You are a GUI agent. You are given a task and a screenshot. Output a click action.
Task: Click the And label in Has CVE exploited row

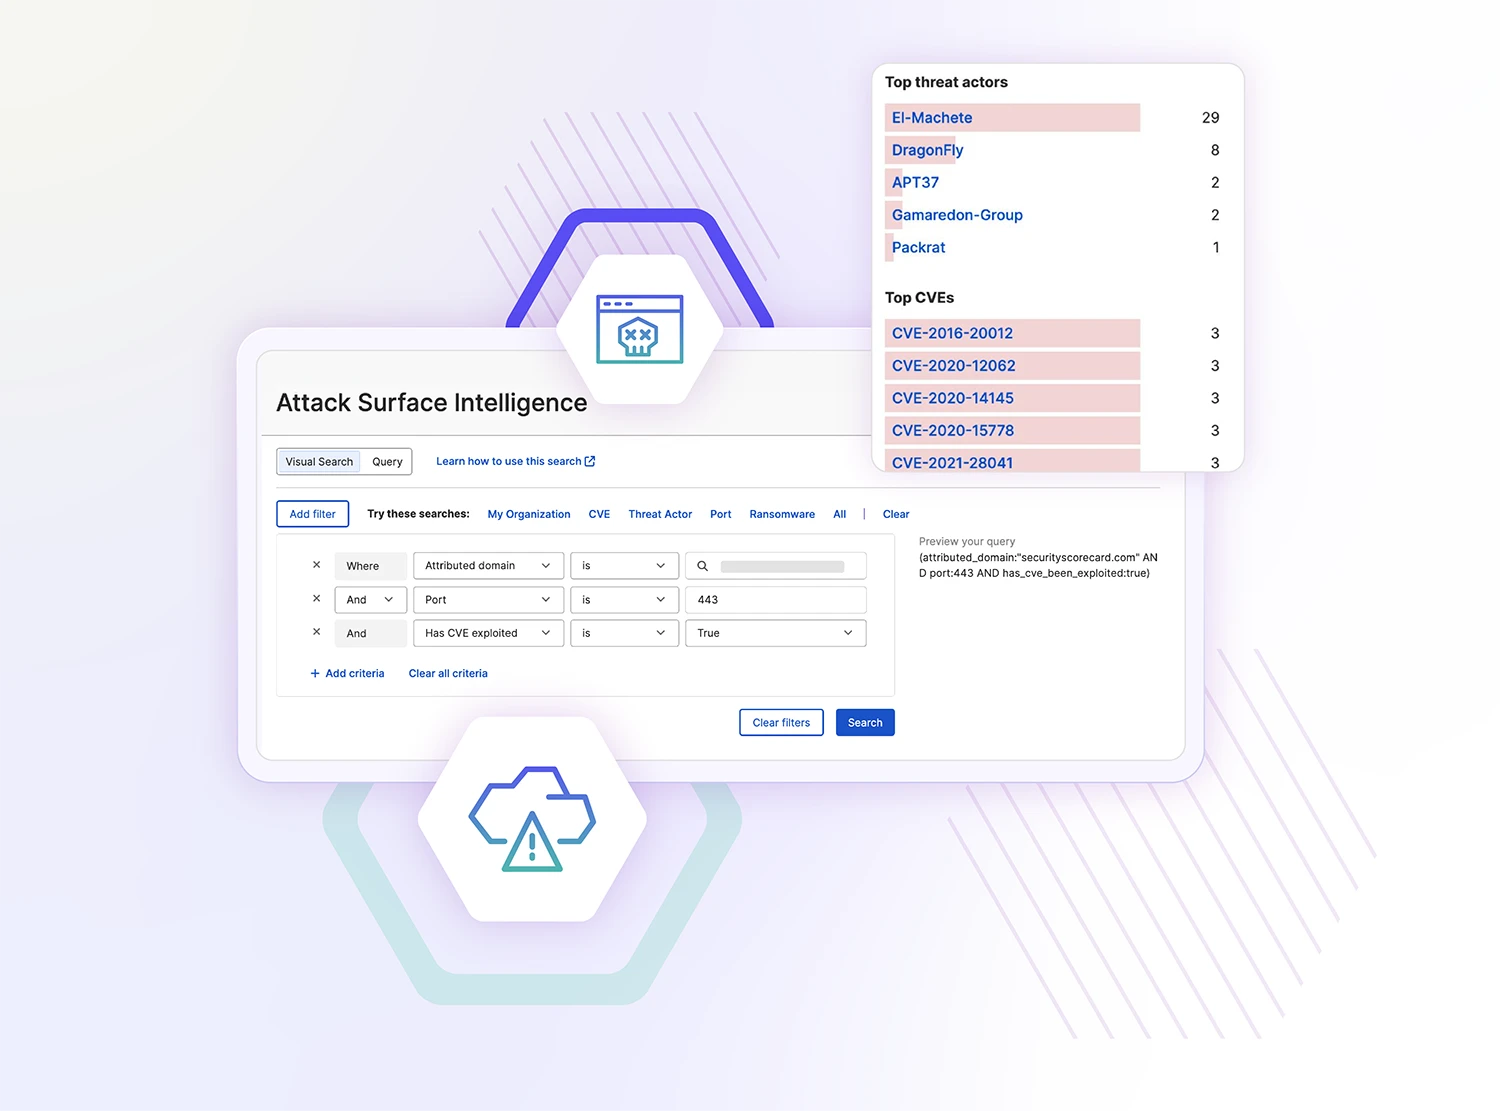370,633
